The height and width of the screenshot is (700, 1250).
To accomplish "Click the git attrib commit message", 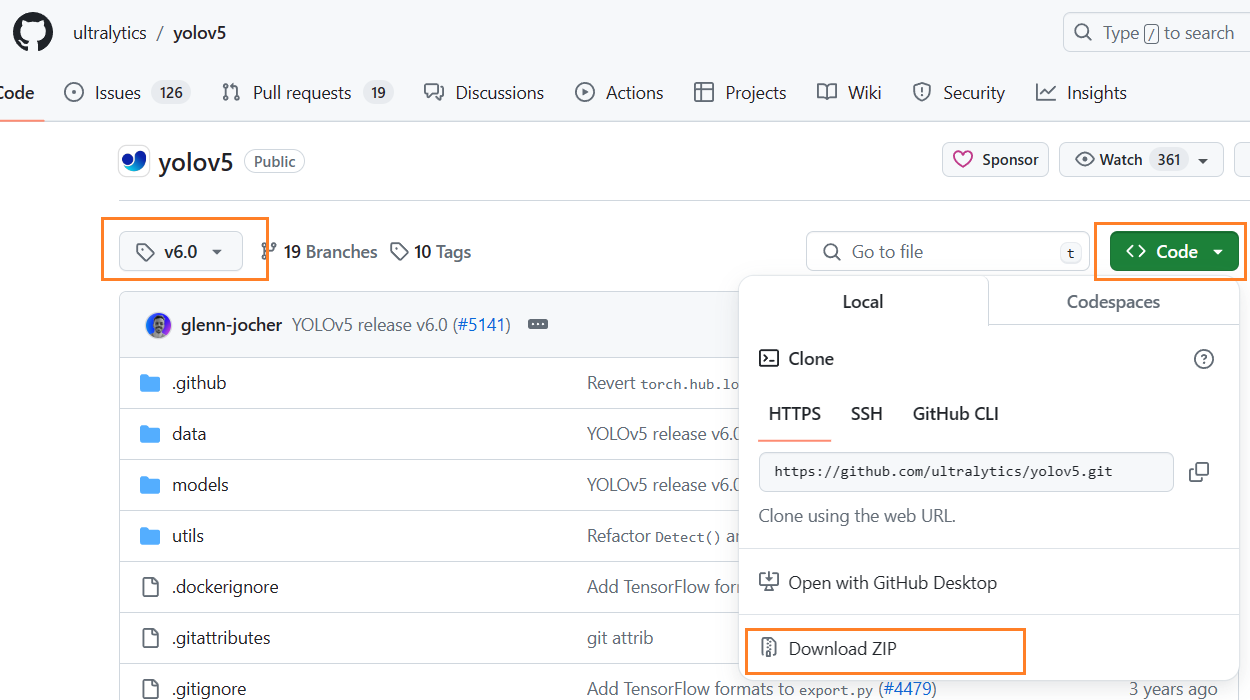I will (x=620, y=638).
